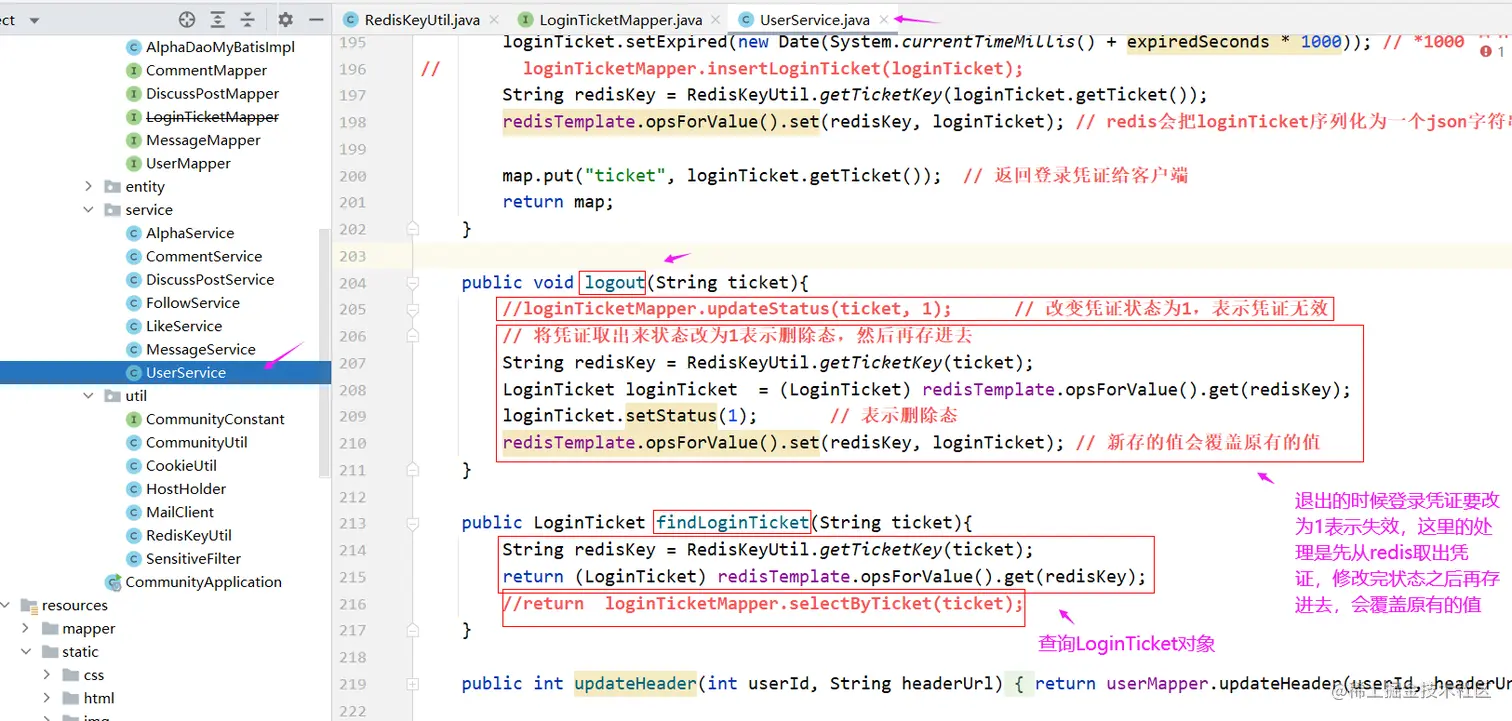Collapse the util package
Viewport: 1512px width, 721px height.
88,396
